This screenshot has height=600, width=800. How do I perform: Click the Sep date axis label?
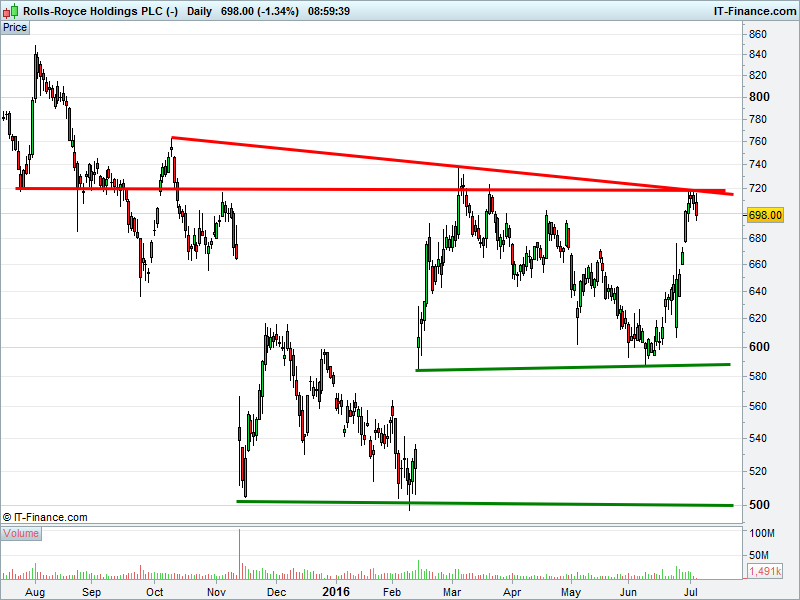pos(91,592)
